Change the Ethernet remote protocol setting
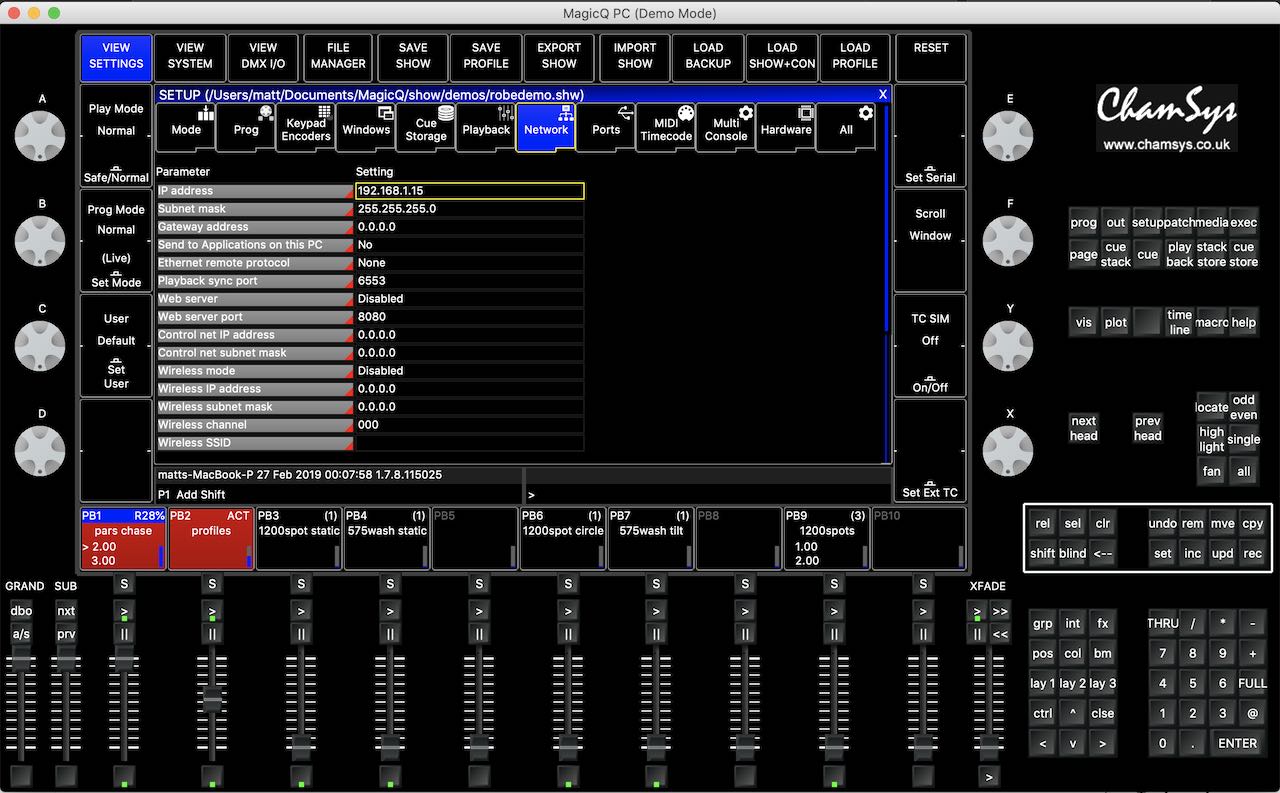 (x=470, y=263)
